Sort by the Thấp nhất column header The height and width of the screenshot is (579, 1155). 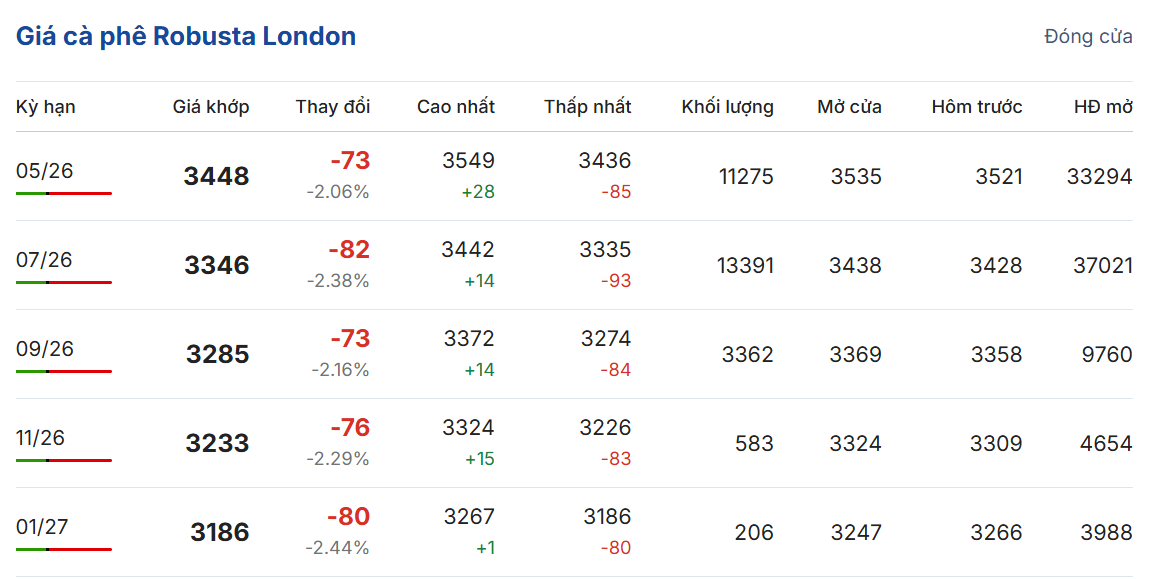coord(588,107)
